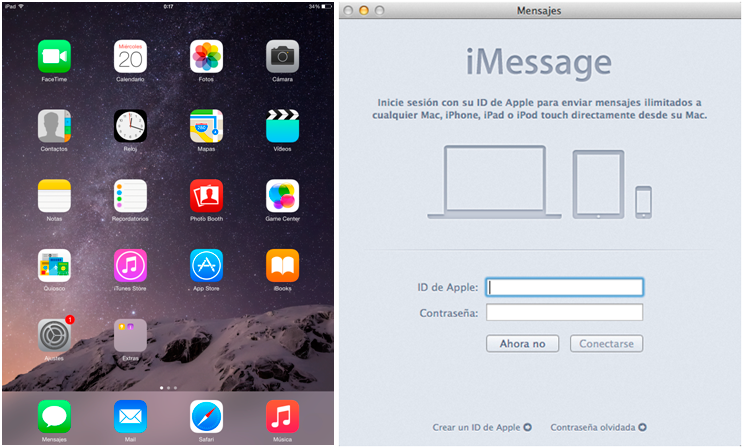Open the FaceTime app on iPad
Viewport: 745px width, 447px height.
(x=54, y=57)
